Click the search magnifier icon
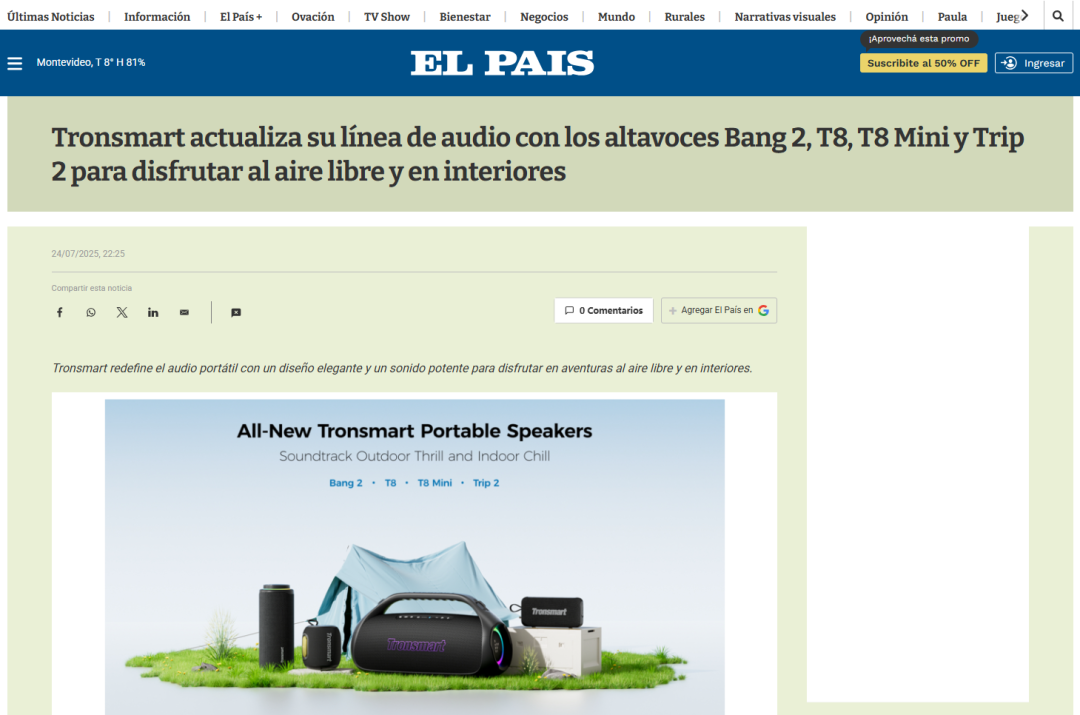 pyautogui.click(x=1058, y=16)
